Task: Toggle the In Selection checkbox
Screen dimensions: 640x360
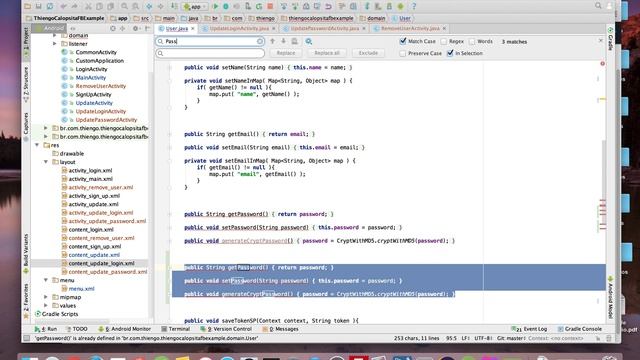Action: [x=450, y=53]
